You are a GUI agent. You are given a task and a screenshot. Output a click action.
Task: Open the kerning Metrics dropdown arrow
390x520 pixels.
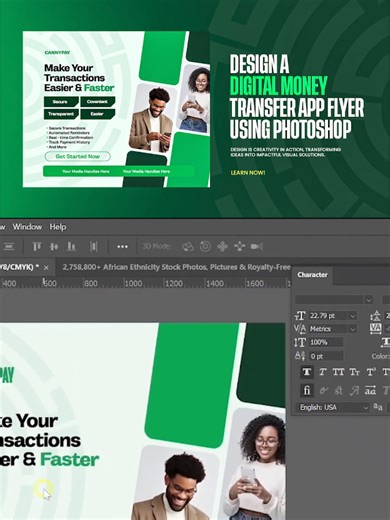coord(352,329)
